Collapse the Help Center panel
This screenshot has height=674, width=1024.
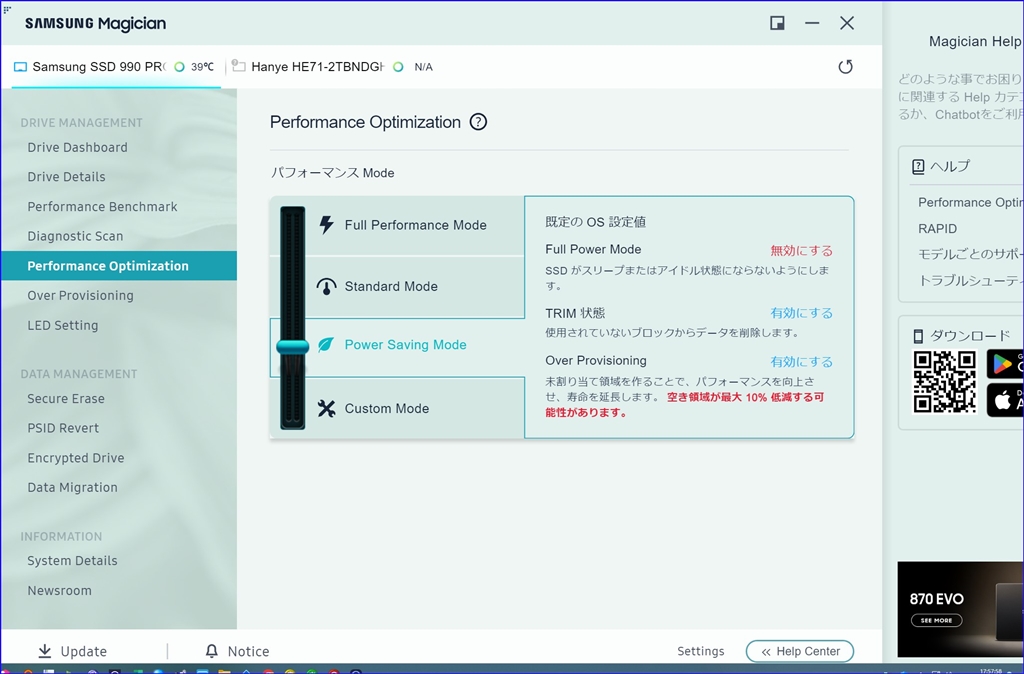pyautogui.click(x=800, y=651)
